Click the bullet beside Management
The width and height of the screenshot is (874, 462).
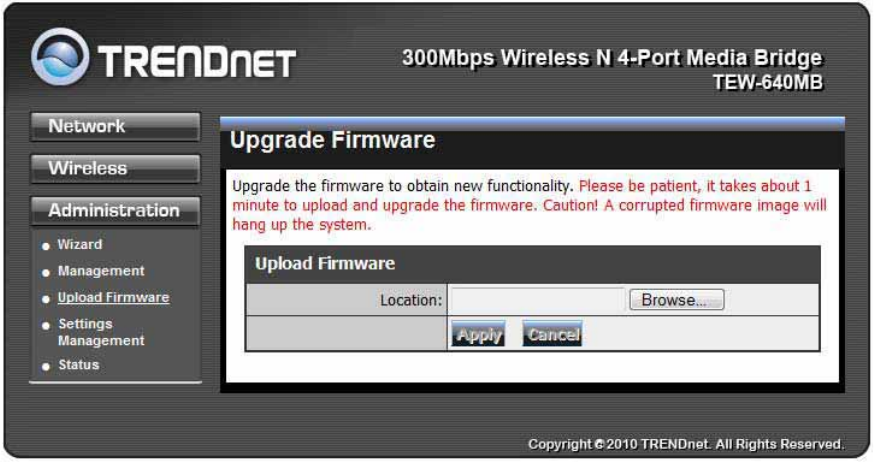pyautogui.click(x=46, y=273)
